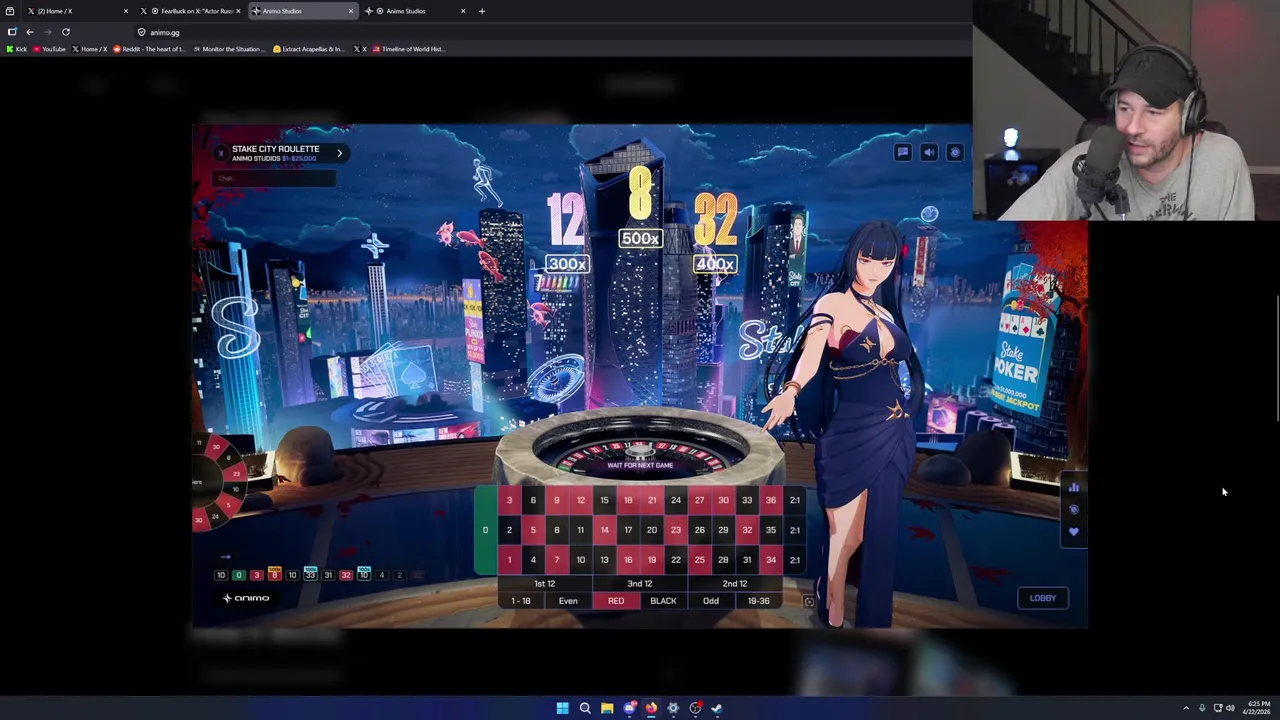Viewport: 1280px width, 720px height.
Task: Open the page's vertical scrollbar thumb
Action: click(x=1276, y=360)
